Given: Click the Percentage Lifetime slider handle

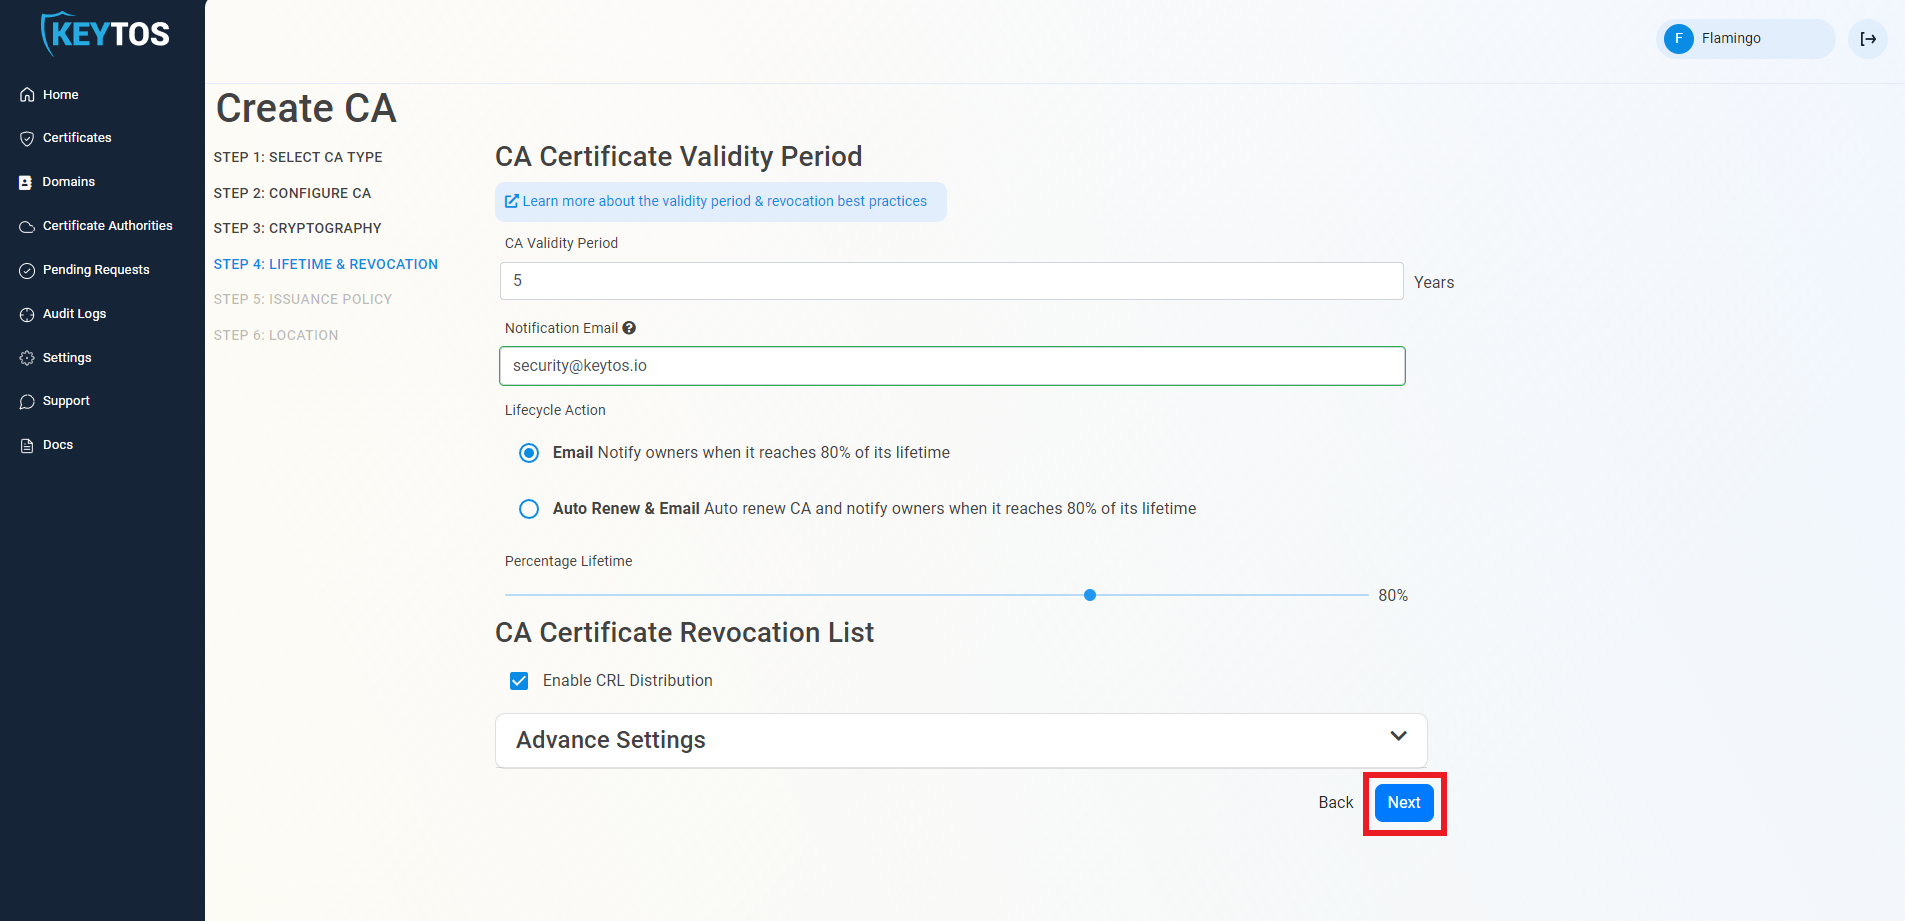Looking at the screenshot, I should pos(1090,595).
